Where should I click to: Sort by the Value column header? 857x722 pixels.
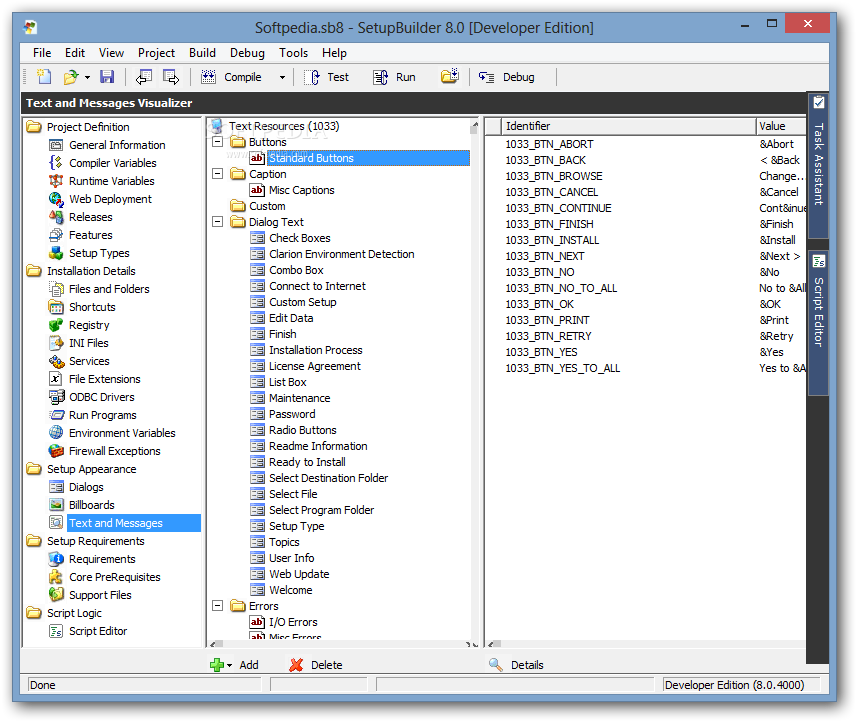781,126
